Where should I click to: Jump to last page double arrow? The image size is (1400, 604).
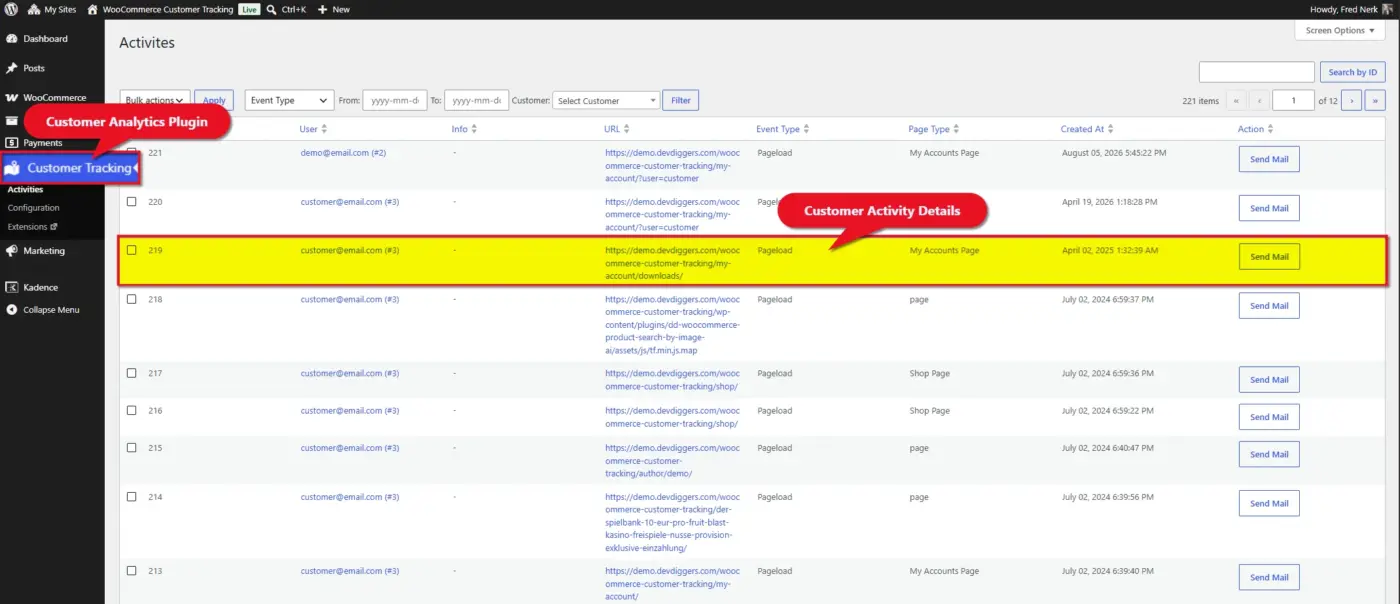[x=1376, y=100]
